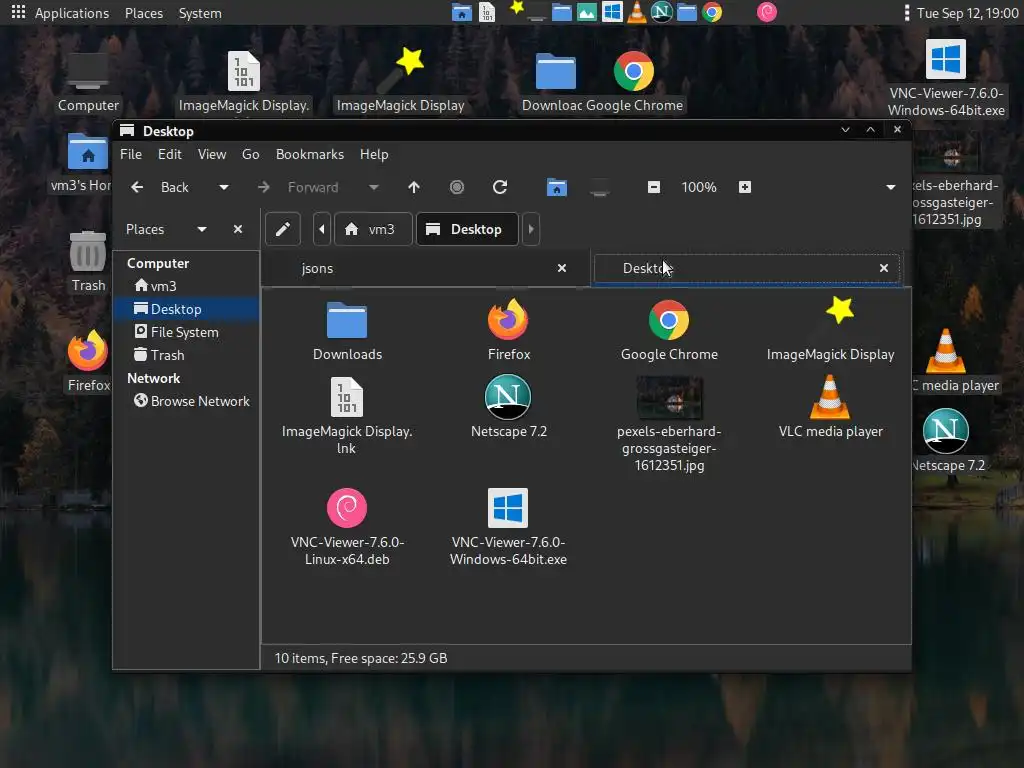
Task: Select the Firefox launcher in file view
Action: tap(508, 320)
